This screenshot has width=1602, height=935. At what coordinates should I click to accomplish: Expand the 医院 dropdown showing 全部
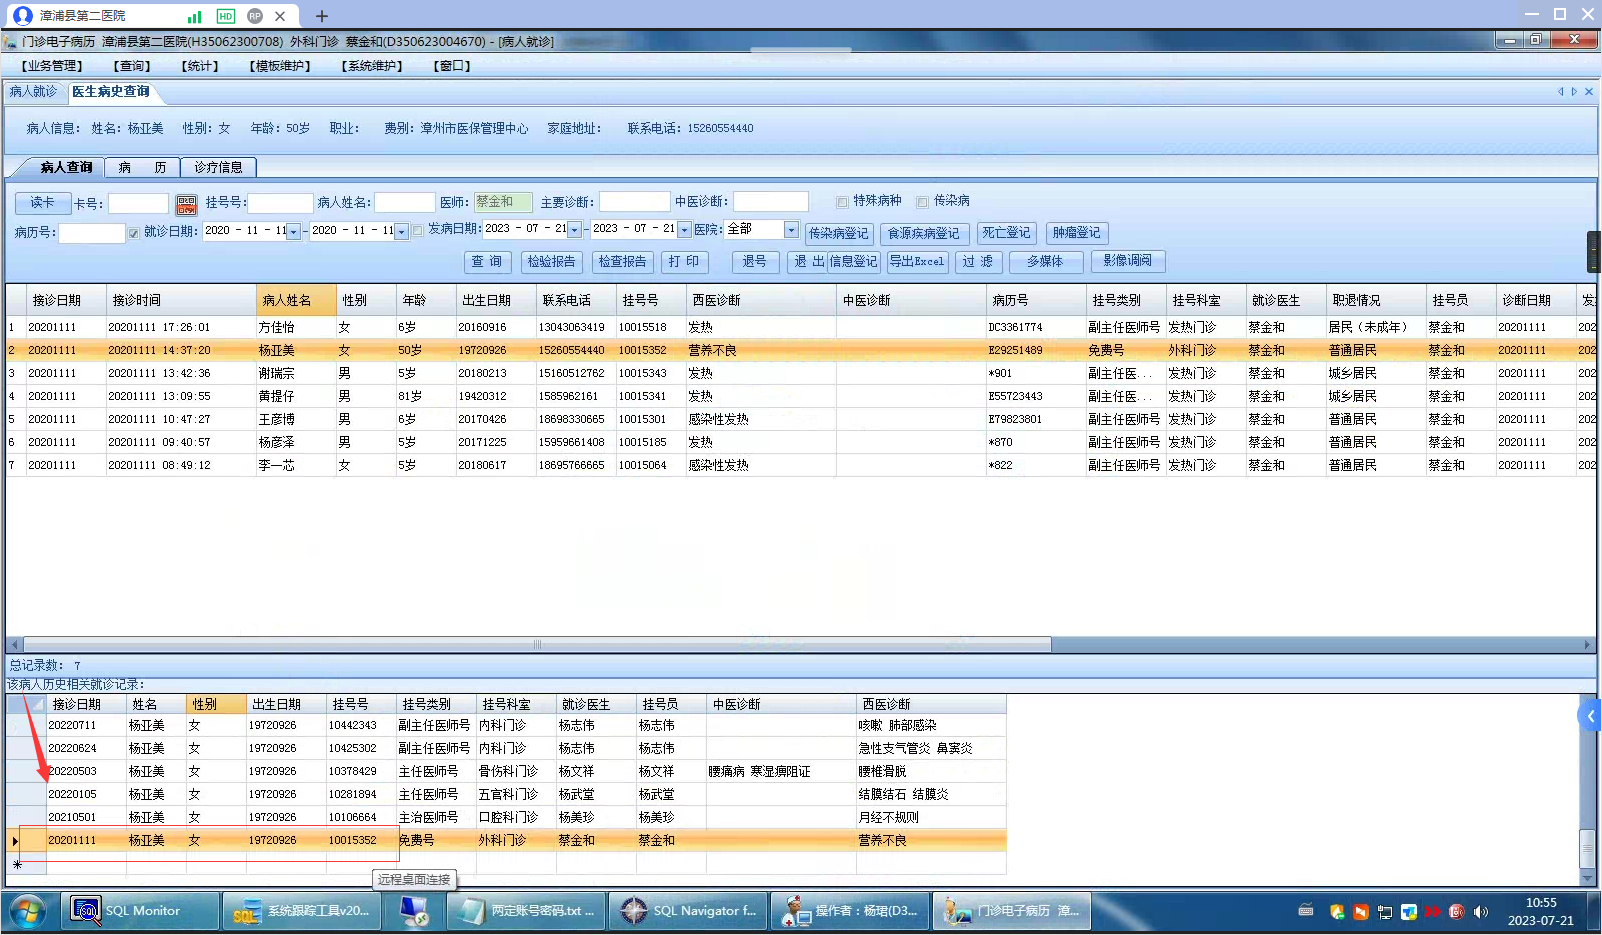[x=791, y=230]
